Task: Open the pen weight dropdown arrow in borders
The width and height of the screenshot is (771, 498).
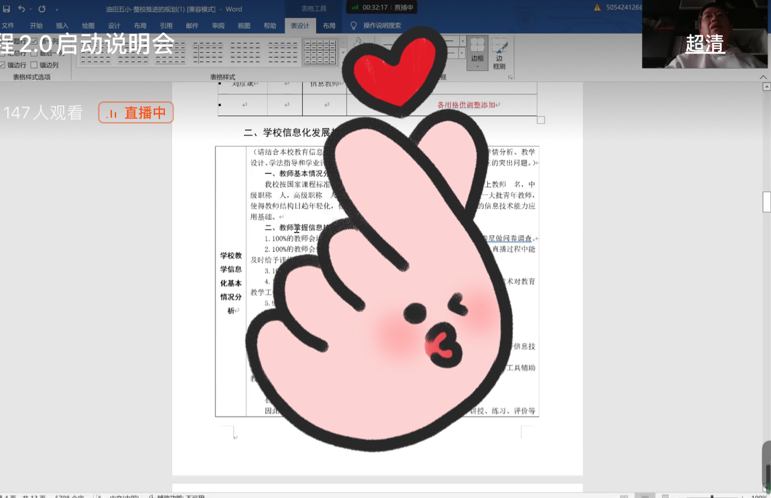Action: (462, 52)
